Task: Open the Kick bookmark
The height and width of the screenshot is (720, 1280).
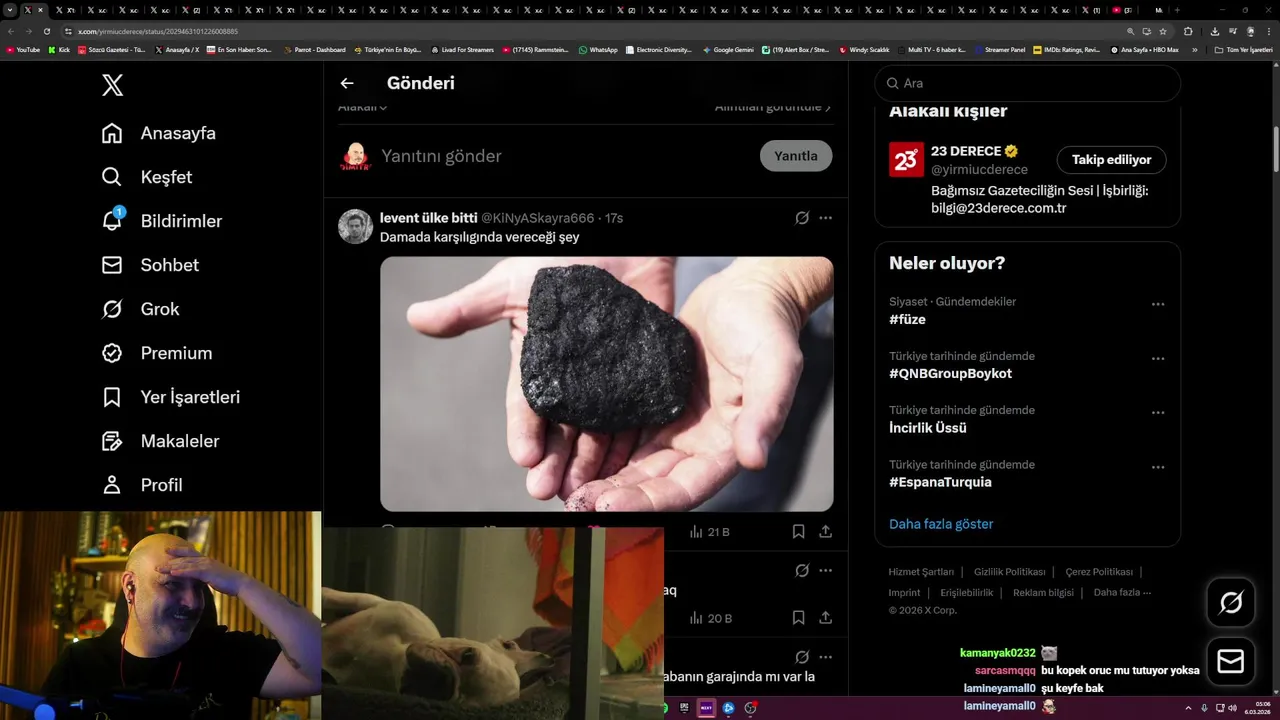Action: 59,49
